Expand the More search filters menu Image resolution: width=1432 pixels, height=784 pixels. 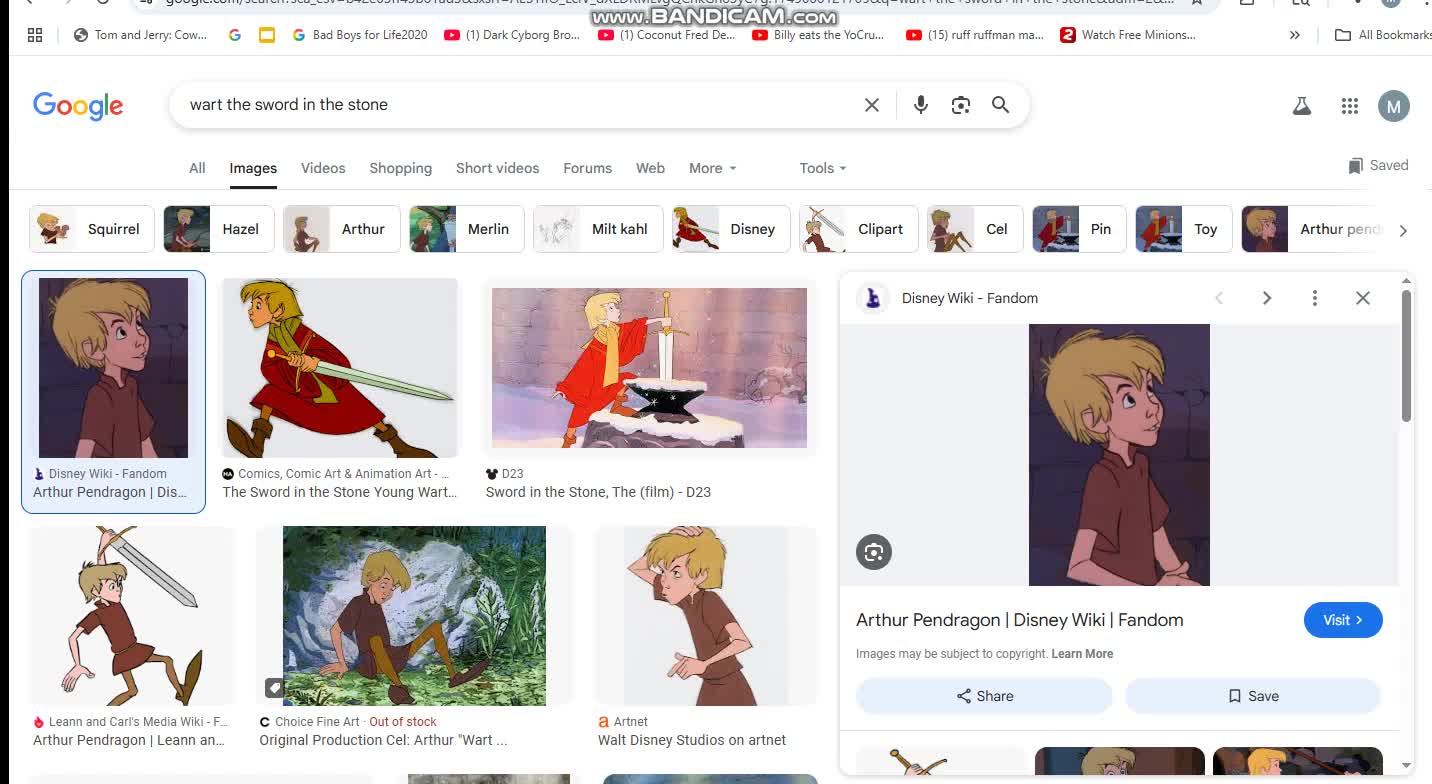coord(712,168)
